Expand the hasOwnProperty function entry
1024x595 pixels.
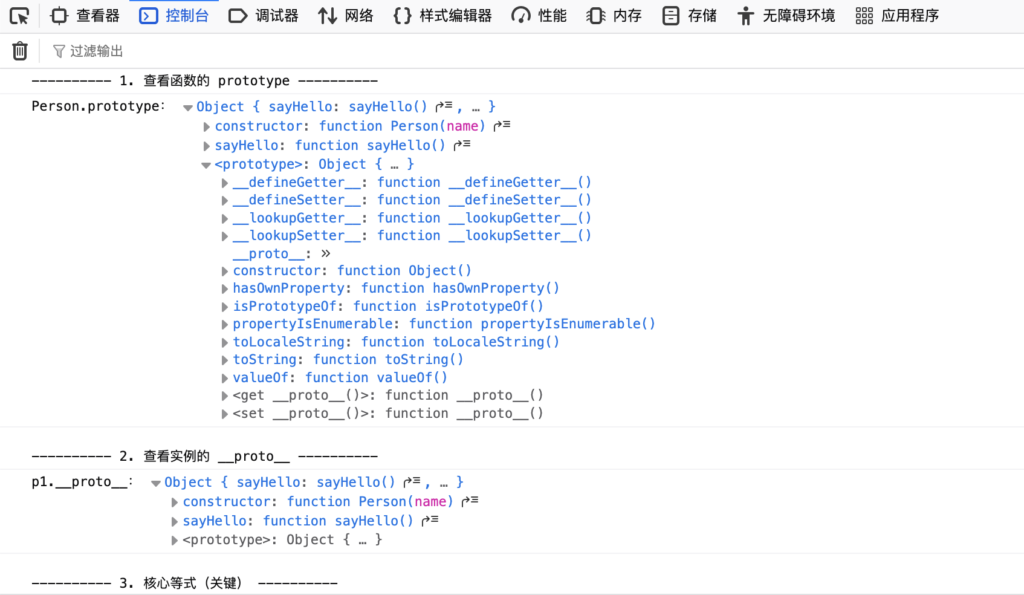pyautogui.click(x=225, y=289)
